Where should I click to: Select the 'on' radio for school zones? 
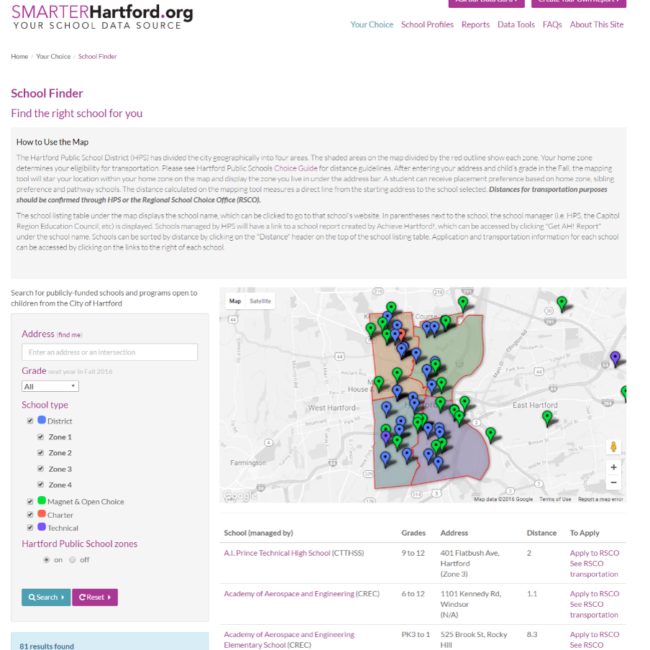tap(46, 560)
